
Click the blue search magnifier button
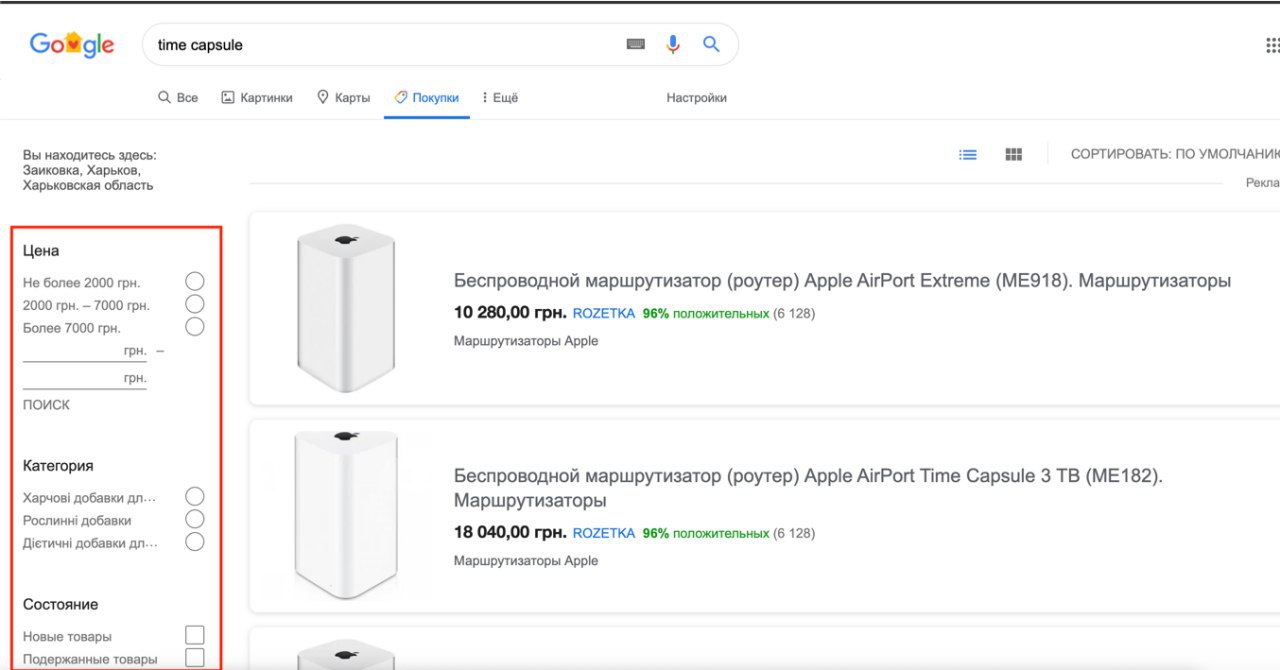pos(711,44)
